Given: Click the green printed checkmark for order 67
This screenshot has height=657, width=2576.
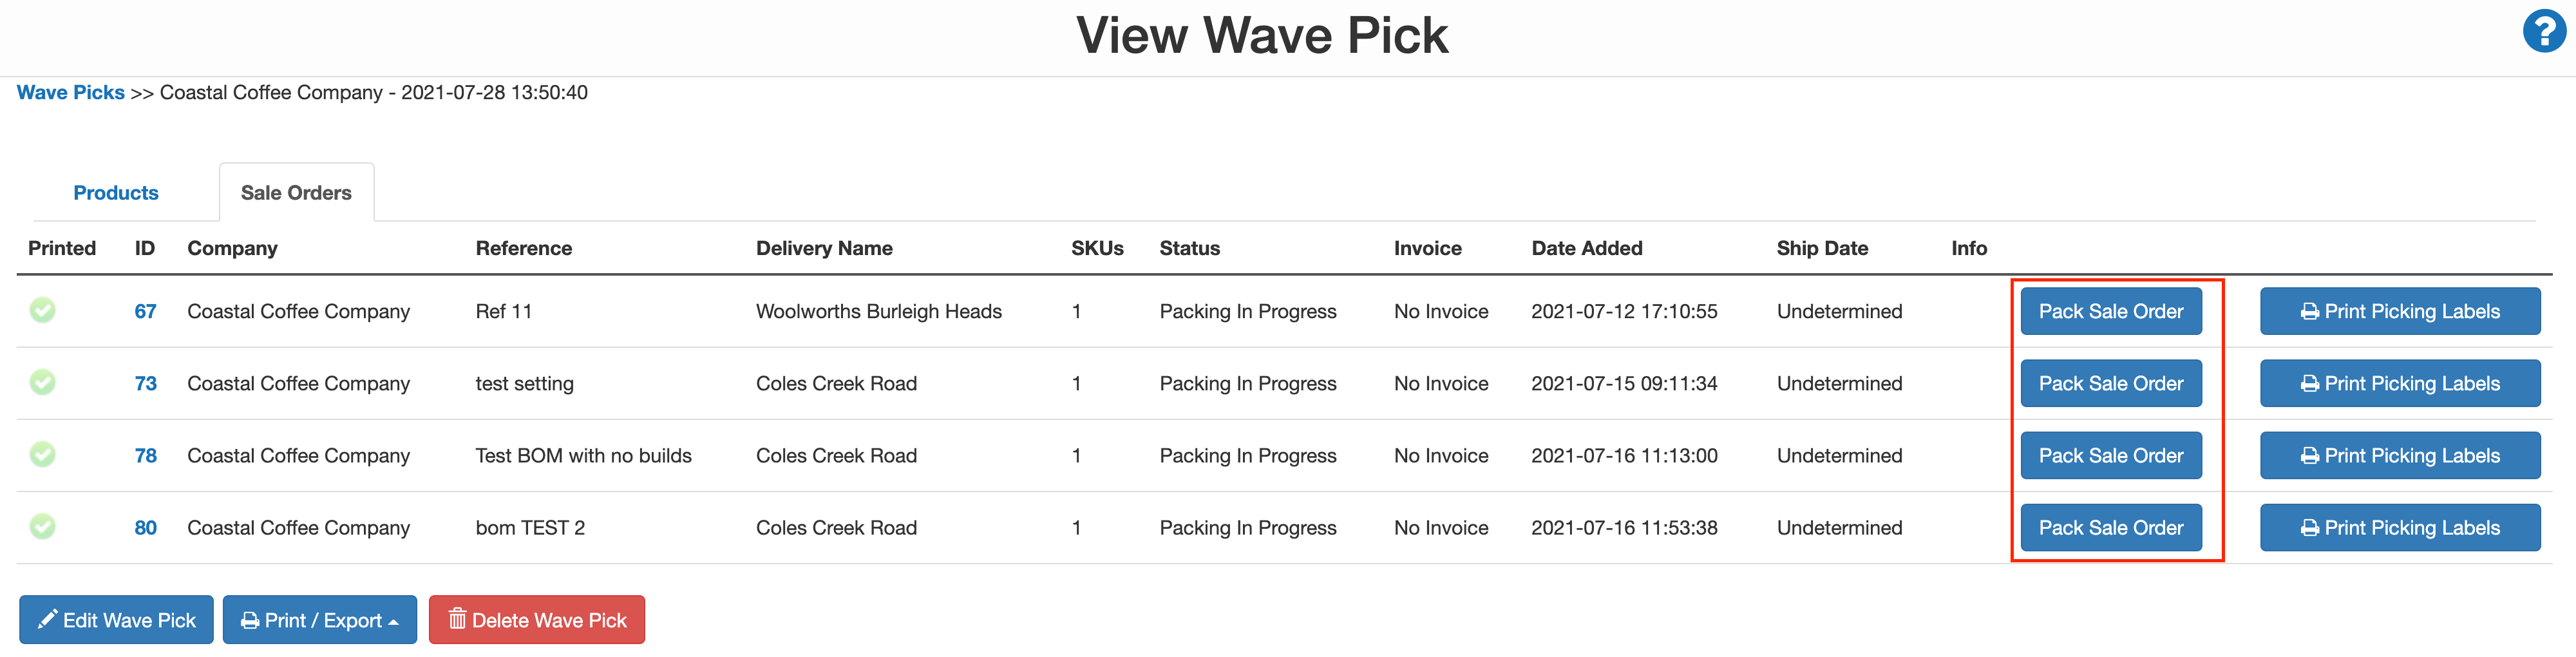Looking at the screenshot, I should coord(42,311).
